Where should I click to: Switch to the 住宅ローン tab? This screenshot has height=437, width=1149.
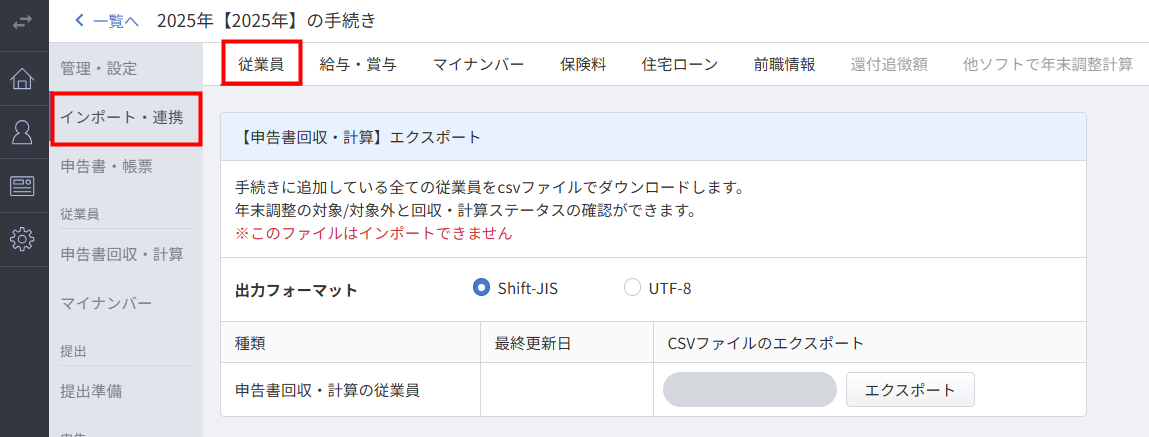(x=680, y=64)
